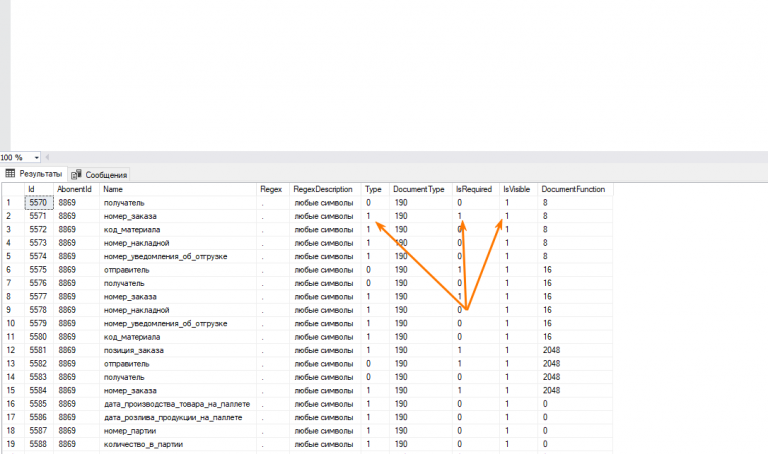
Task: Click DocumentFunction 2048 in row Id 5581
Action: click(x=575, y=350)
